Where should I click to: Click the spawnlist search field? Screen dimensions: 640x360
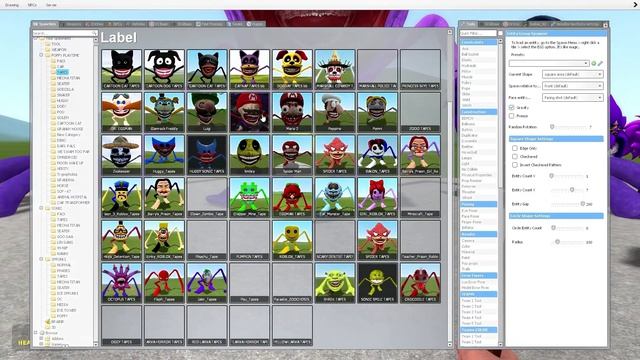64,33
